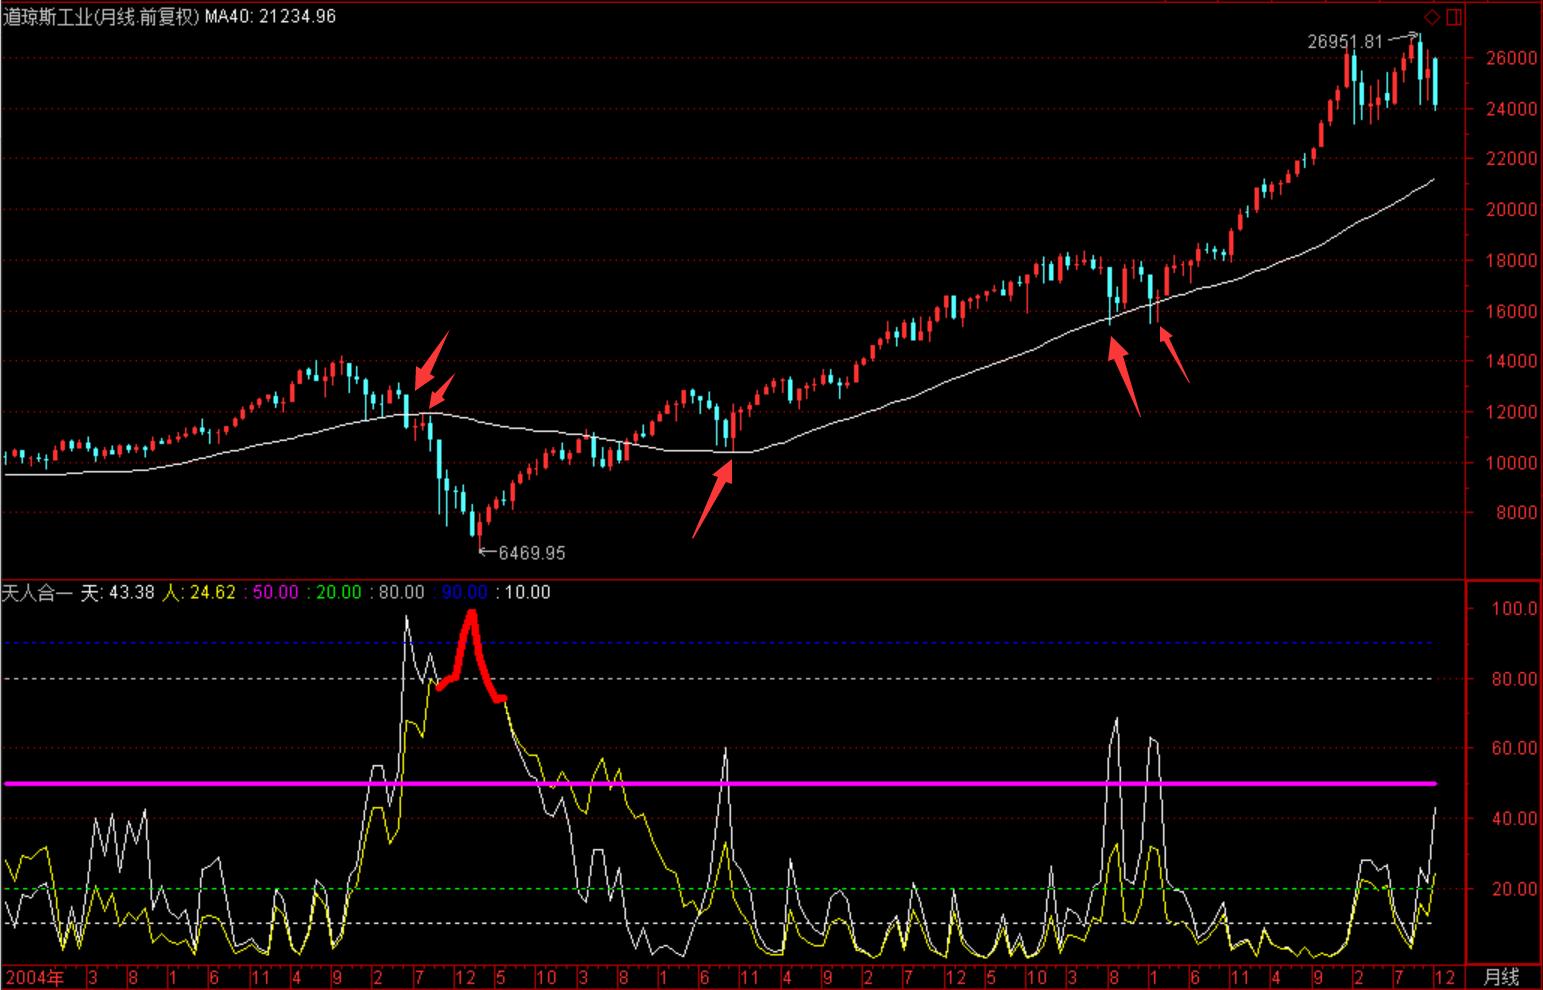Click the white 10.00 indicator value label
1543x990 pixels.
coord(527,592)
